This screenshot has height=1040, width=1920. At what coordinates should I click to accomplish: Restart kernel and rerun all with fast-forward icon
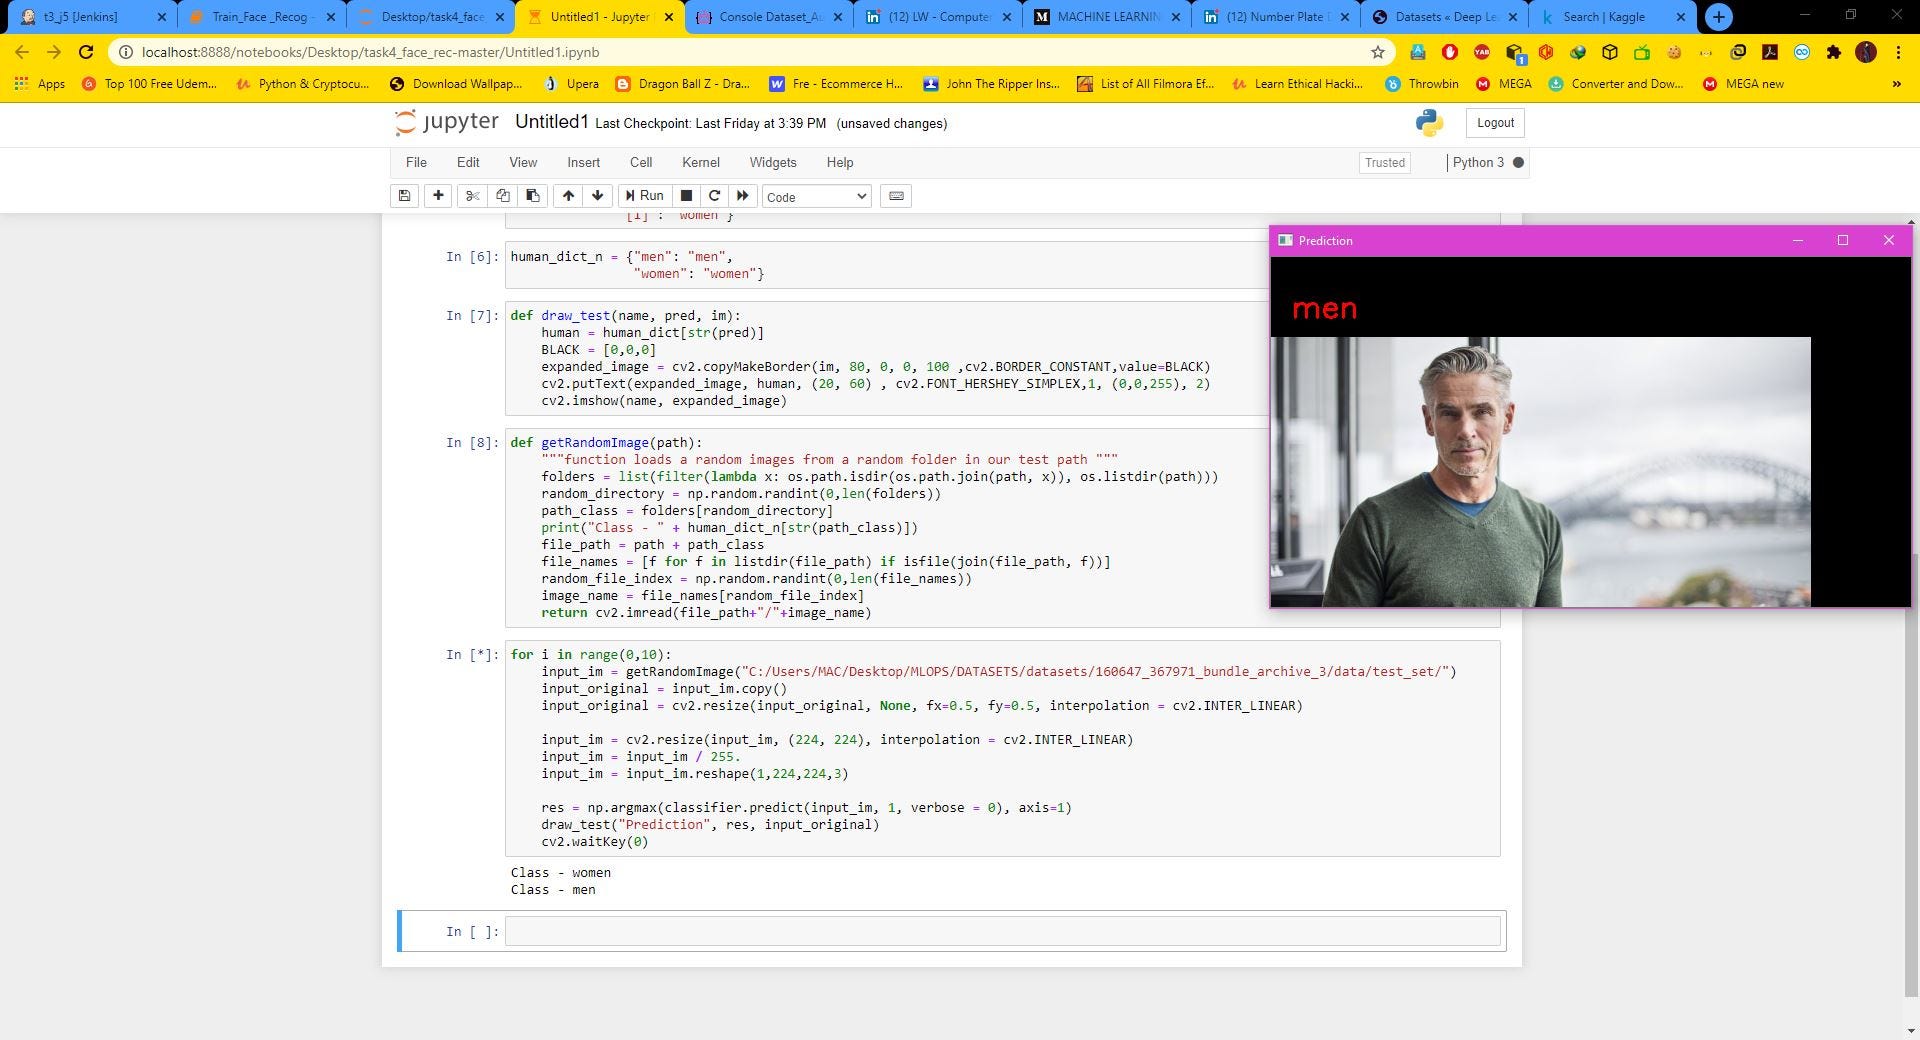[742, 196]
